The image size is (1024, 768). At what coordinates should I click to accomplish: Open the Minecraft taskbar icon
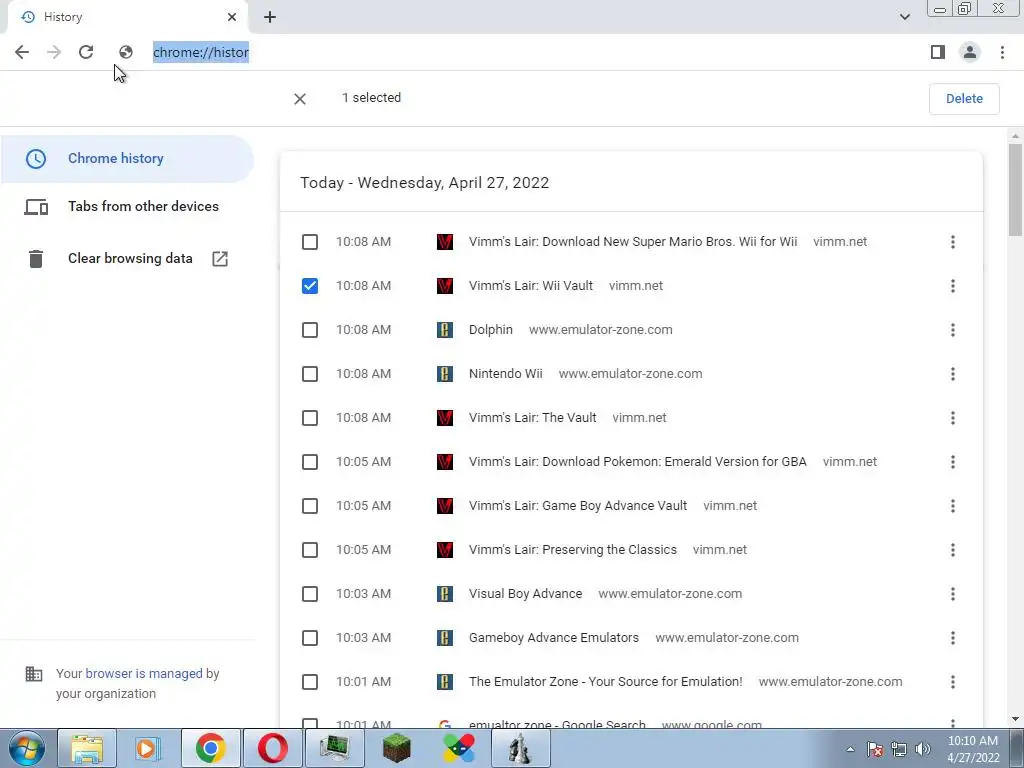396,748
